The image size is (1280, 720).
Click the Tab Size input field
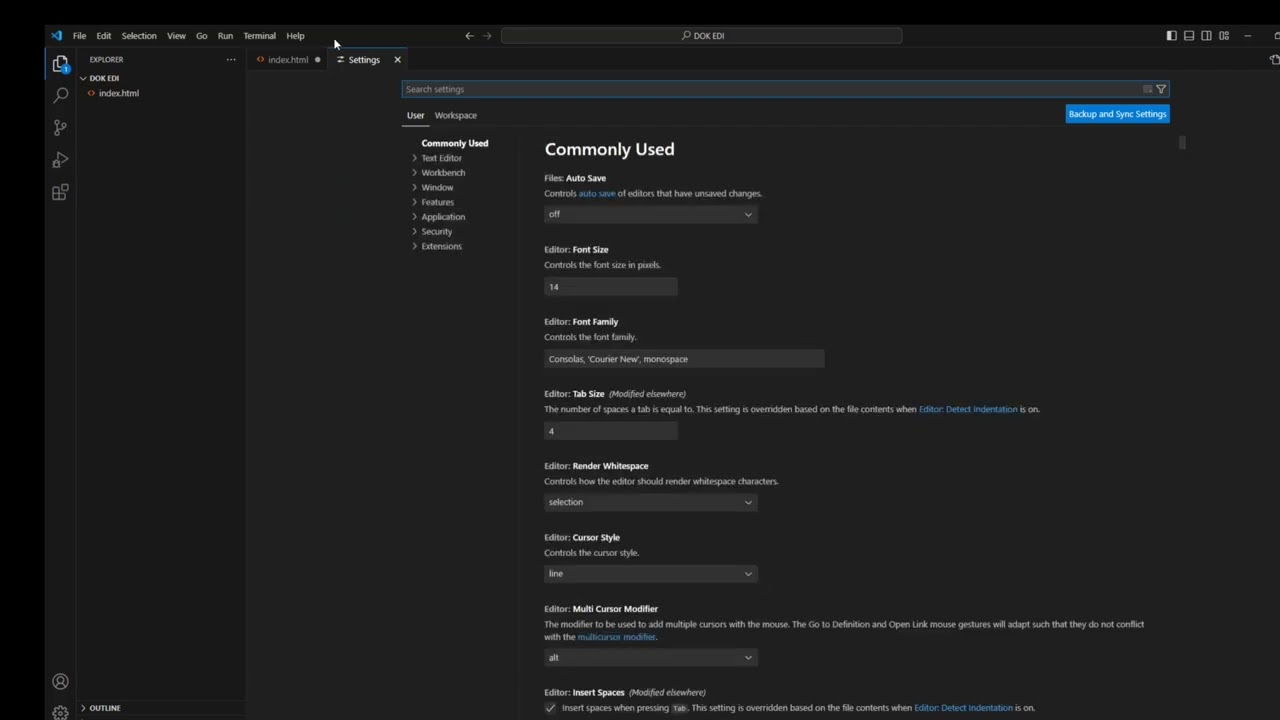[x=611, y=431]
